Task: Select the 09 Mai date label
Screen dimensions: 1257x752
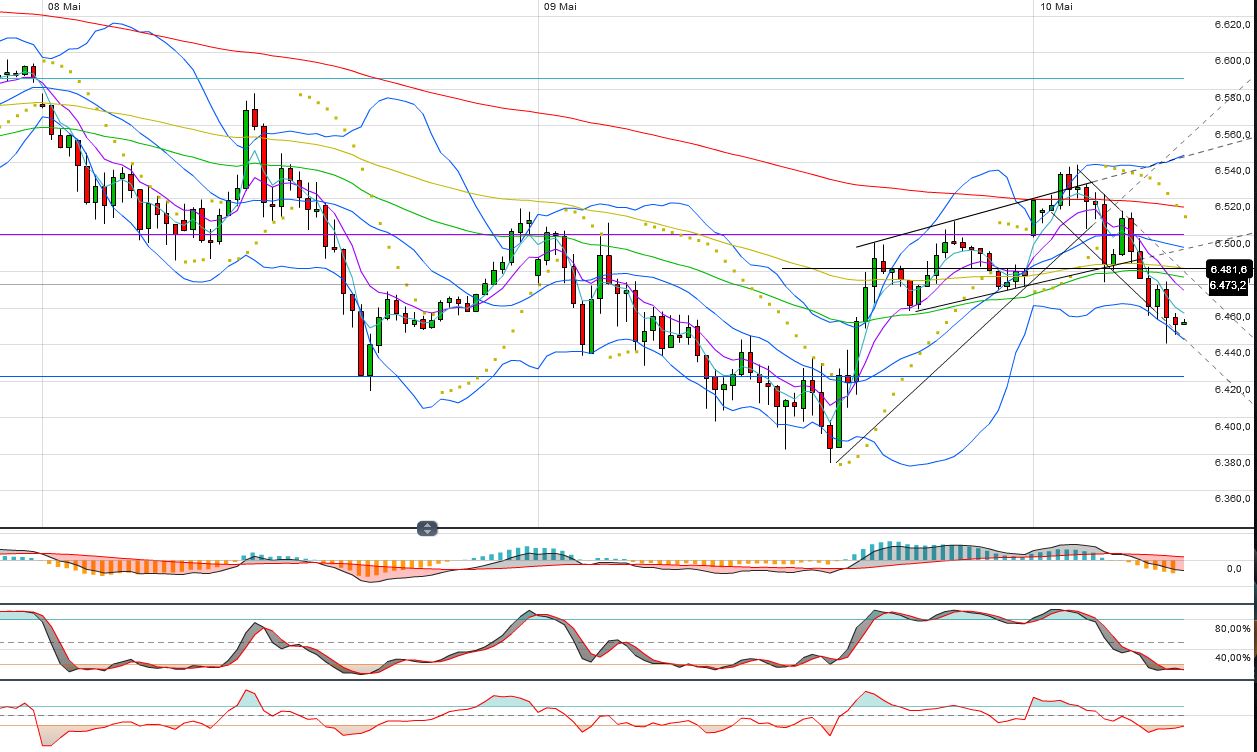Action: (560, 7)
